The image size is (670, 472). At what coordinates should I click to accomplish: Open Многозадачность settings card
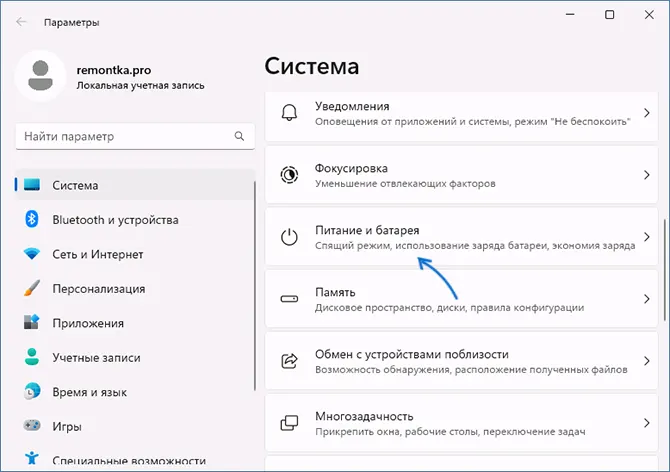(461, 423)
